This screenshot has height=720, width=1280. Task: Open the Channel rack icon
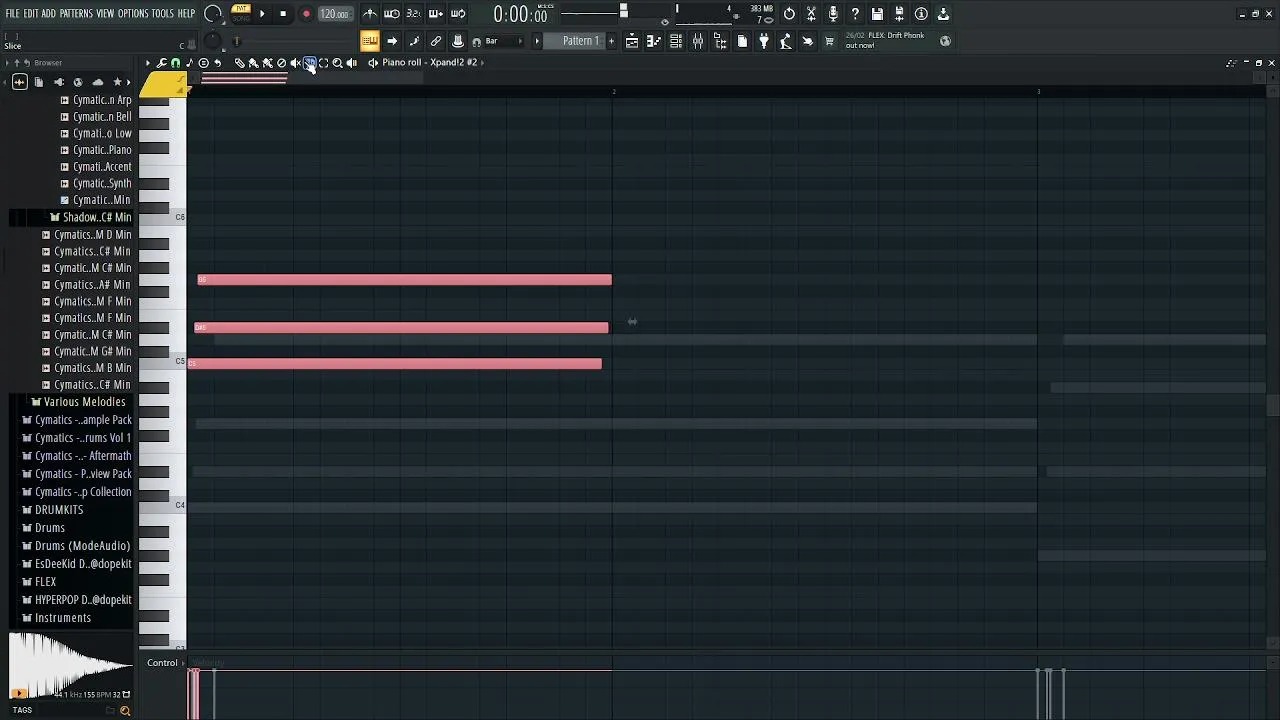coord(676,41)
